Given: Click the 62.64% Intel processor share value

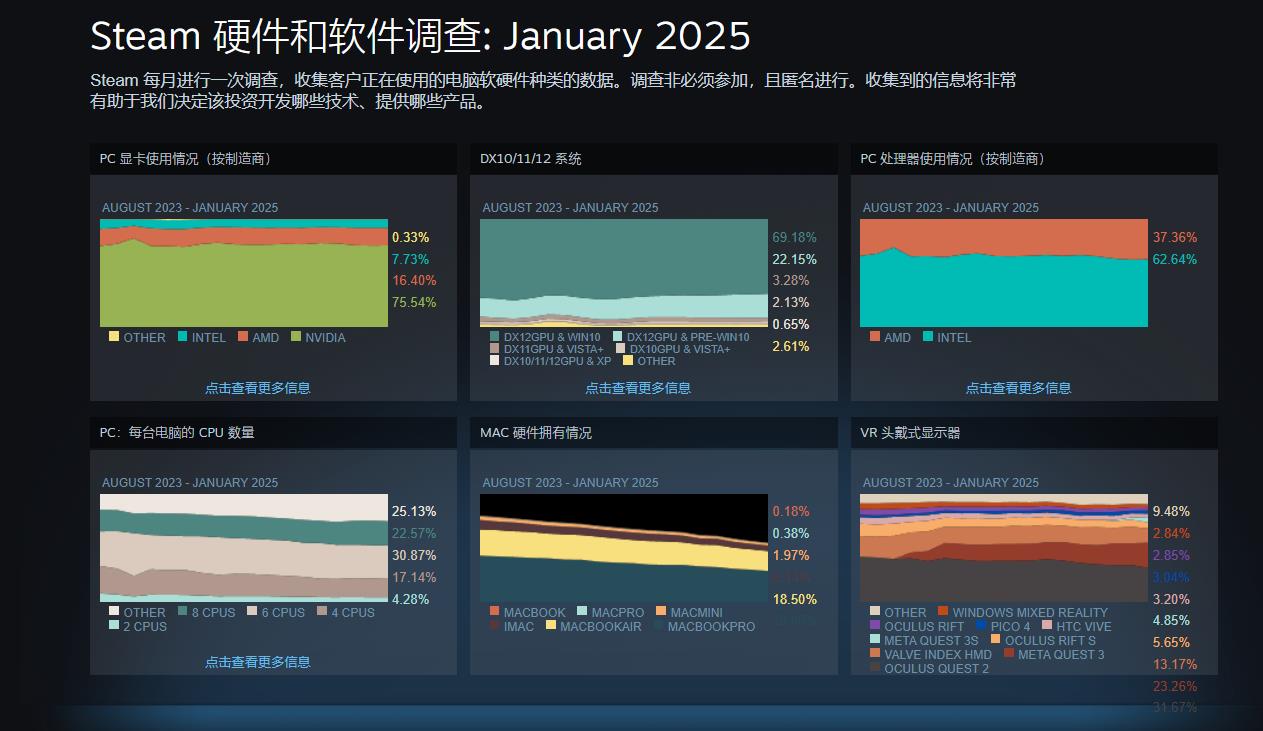Looking at the screenshot, I should coord(1174,259).
